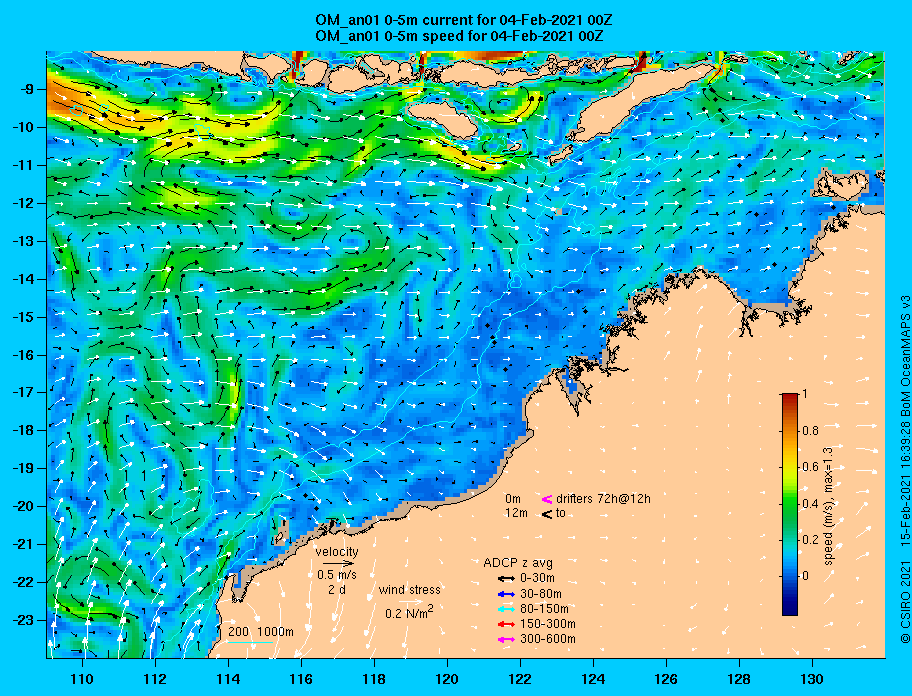Click the black ADCP 0-30m double arrow

[x=507, y=579]
